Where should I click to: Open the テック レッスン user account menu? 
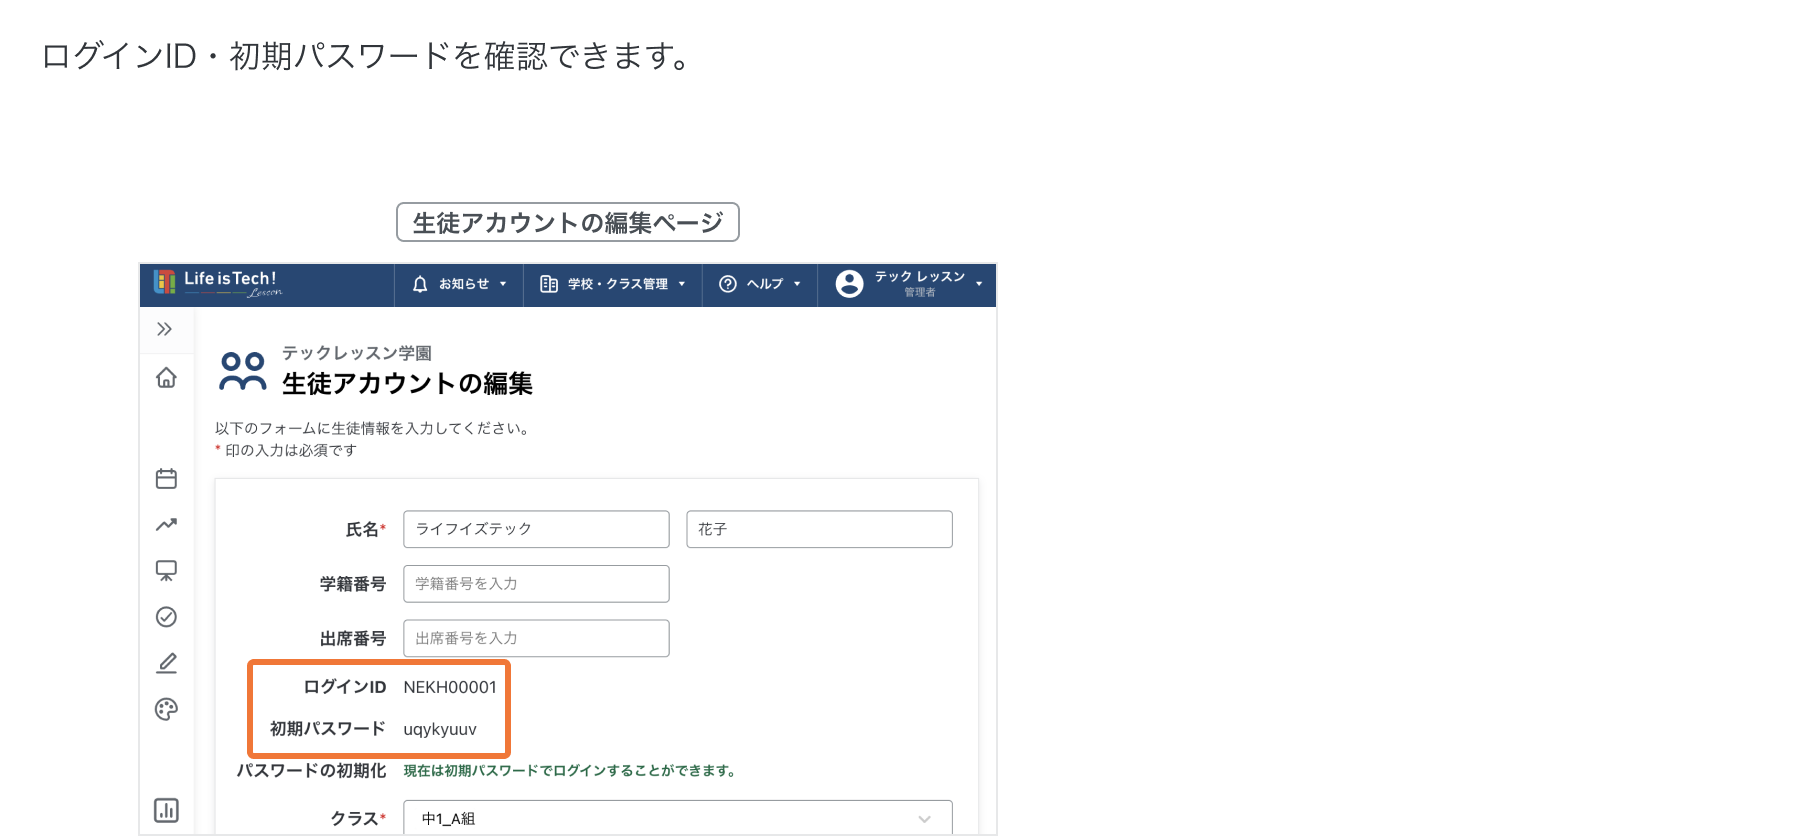click(x=920, y=284)
